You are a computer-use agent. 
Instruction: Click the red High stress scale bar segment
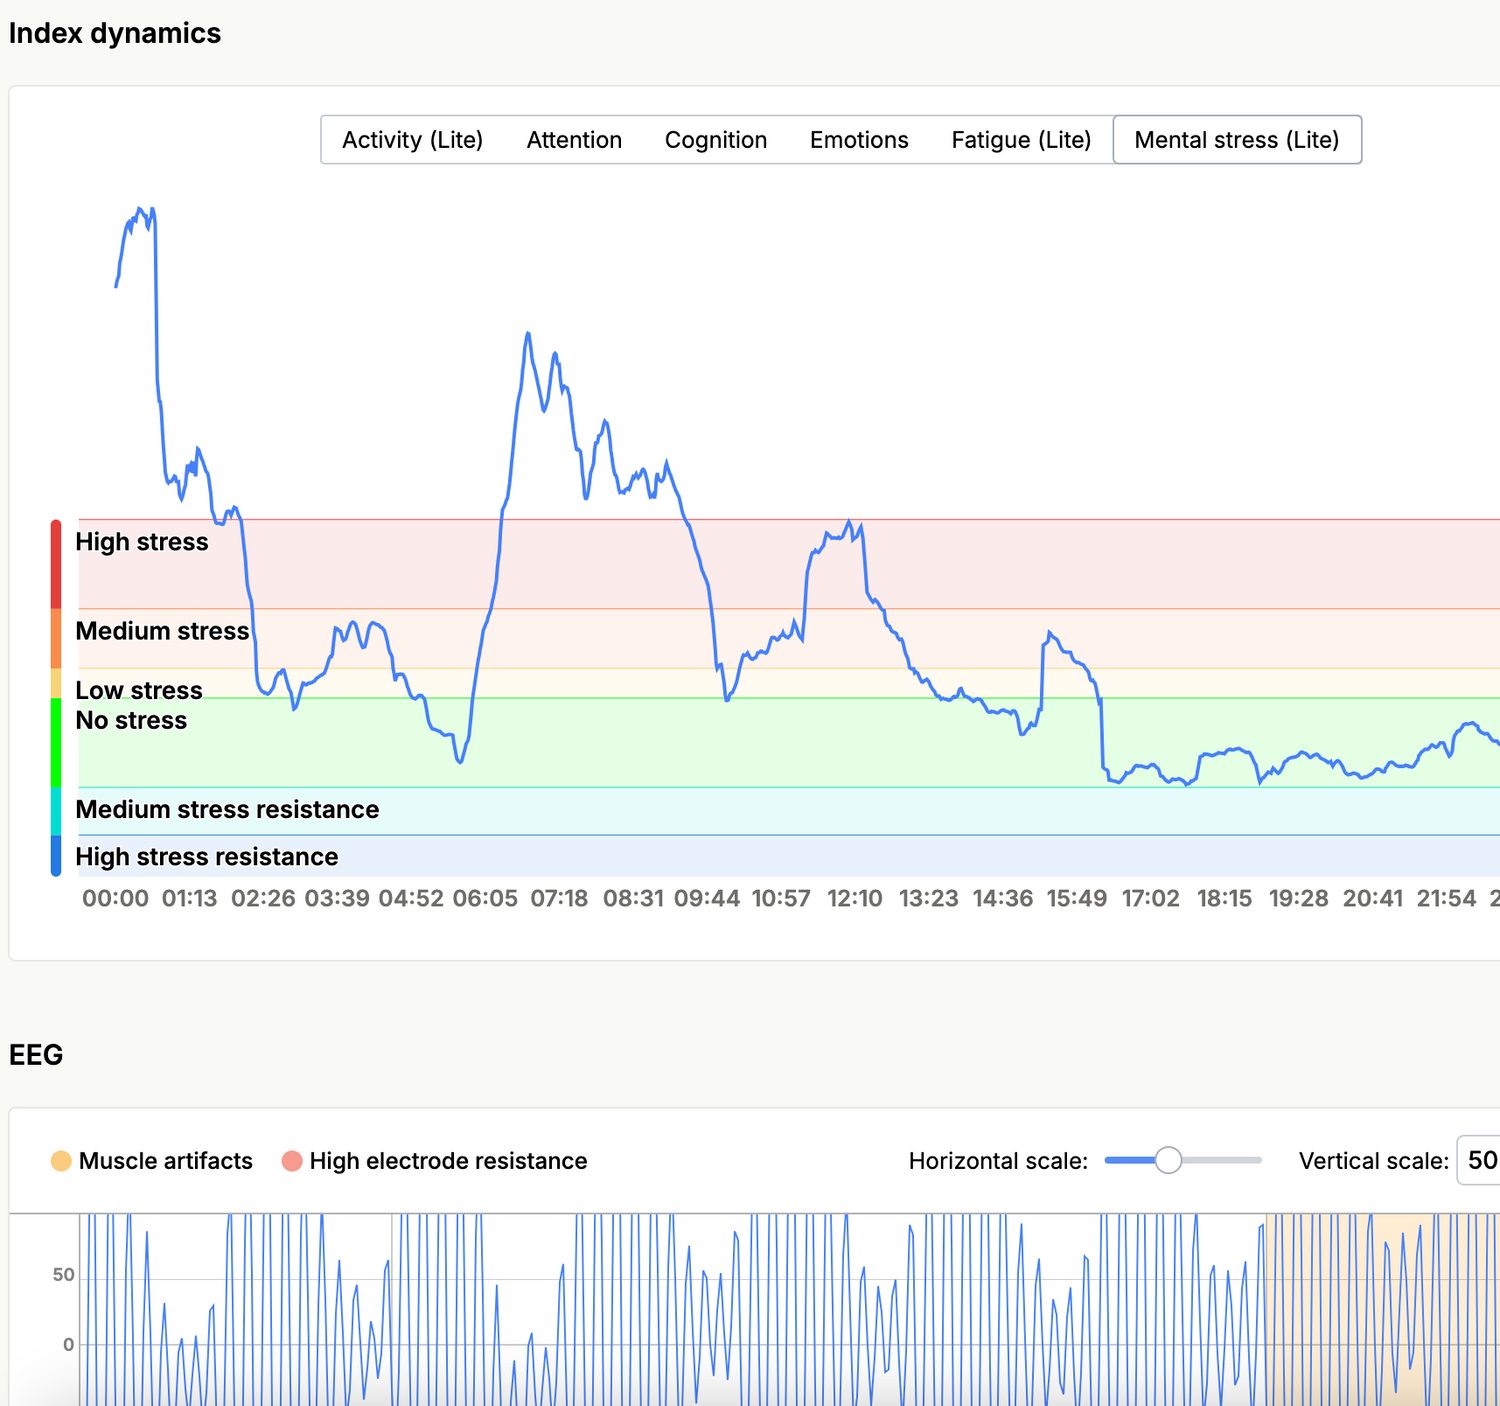pyautogui.click(x=56, y=564)
